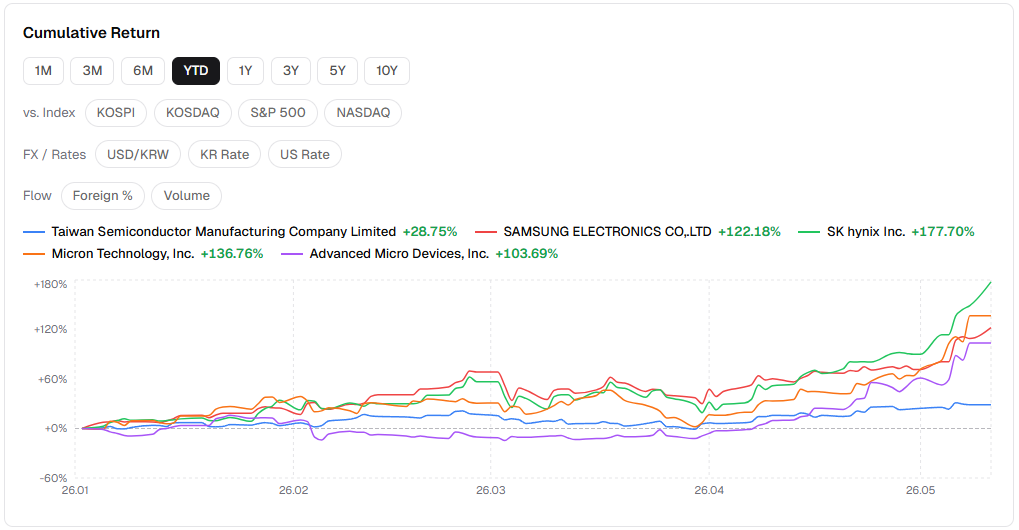Switch to the 5Y period
This screenshot has height=530, width=1019.
pos(337,71)
